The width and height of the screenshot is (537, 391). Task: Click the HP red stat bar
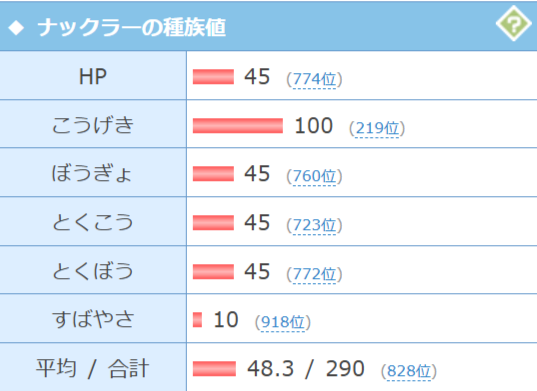(x=213, y=77)
